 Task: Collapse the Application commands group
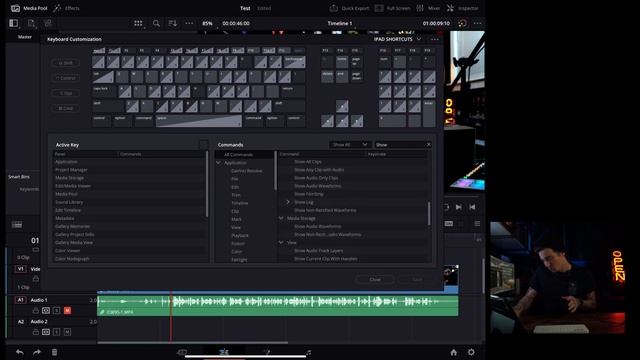[219, 162]
